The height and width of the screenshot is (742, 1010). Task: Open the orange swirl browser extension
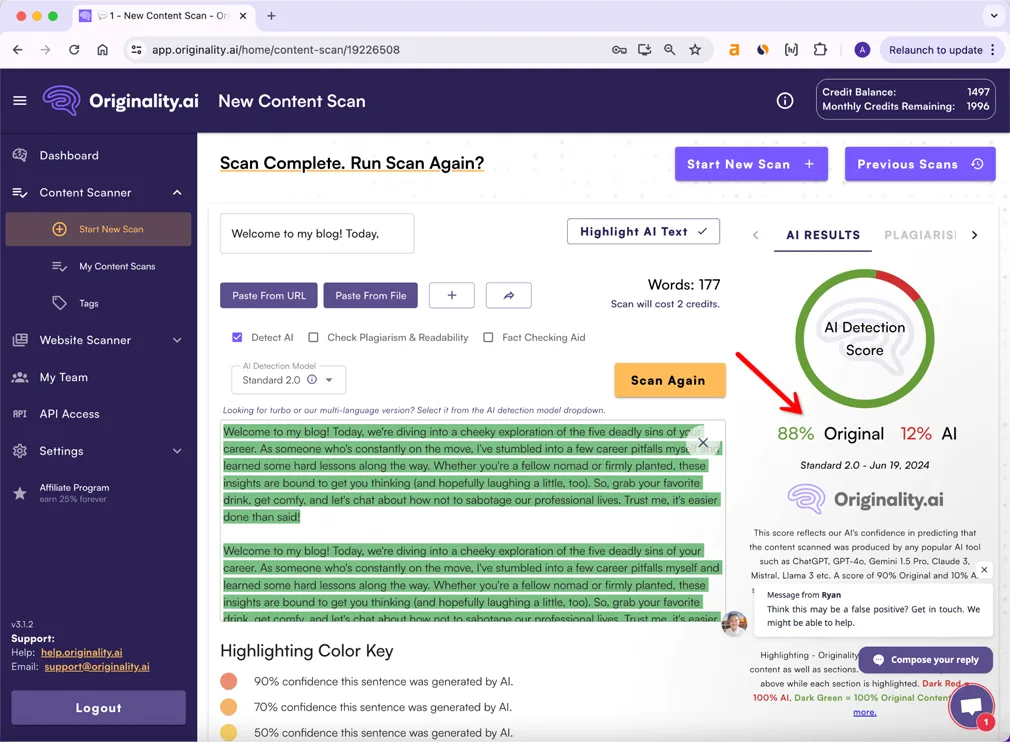pos(763,50)
